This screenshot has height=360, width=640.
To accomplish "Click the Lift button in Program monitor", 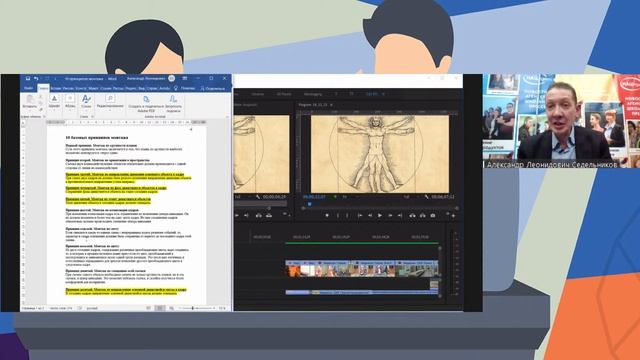I will (x=412, y=216).
